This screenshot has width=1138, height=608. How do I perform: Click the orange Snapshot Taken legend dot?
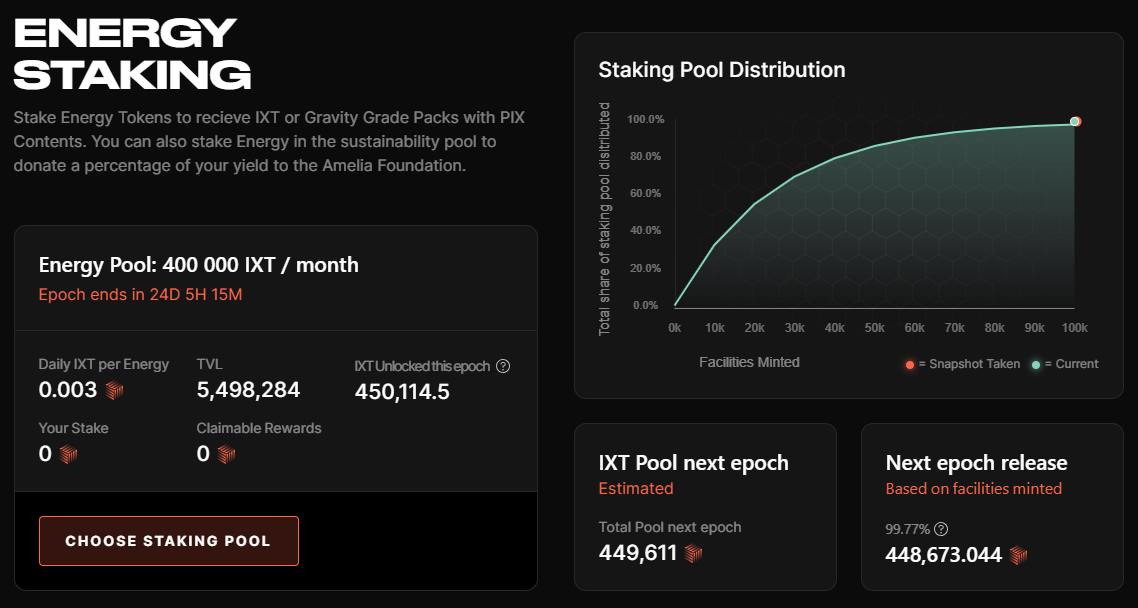pos(909,364)
